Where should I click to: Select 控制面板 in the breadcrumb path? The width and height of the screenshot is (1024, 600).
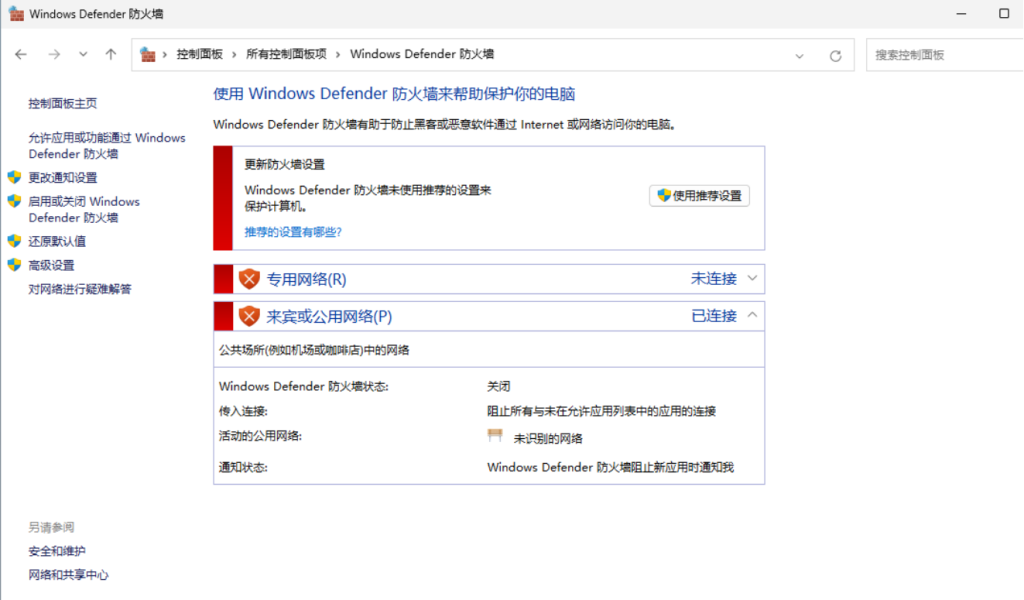tap(199, 55)
